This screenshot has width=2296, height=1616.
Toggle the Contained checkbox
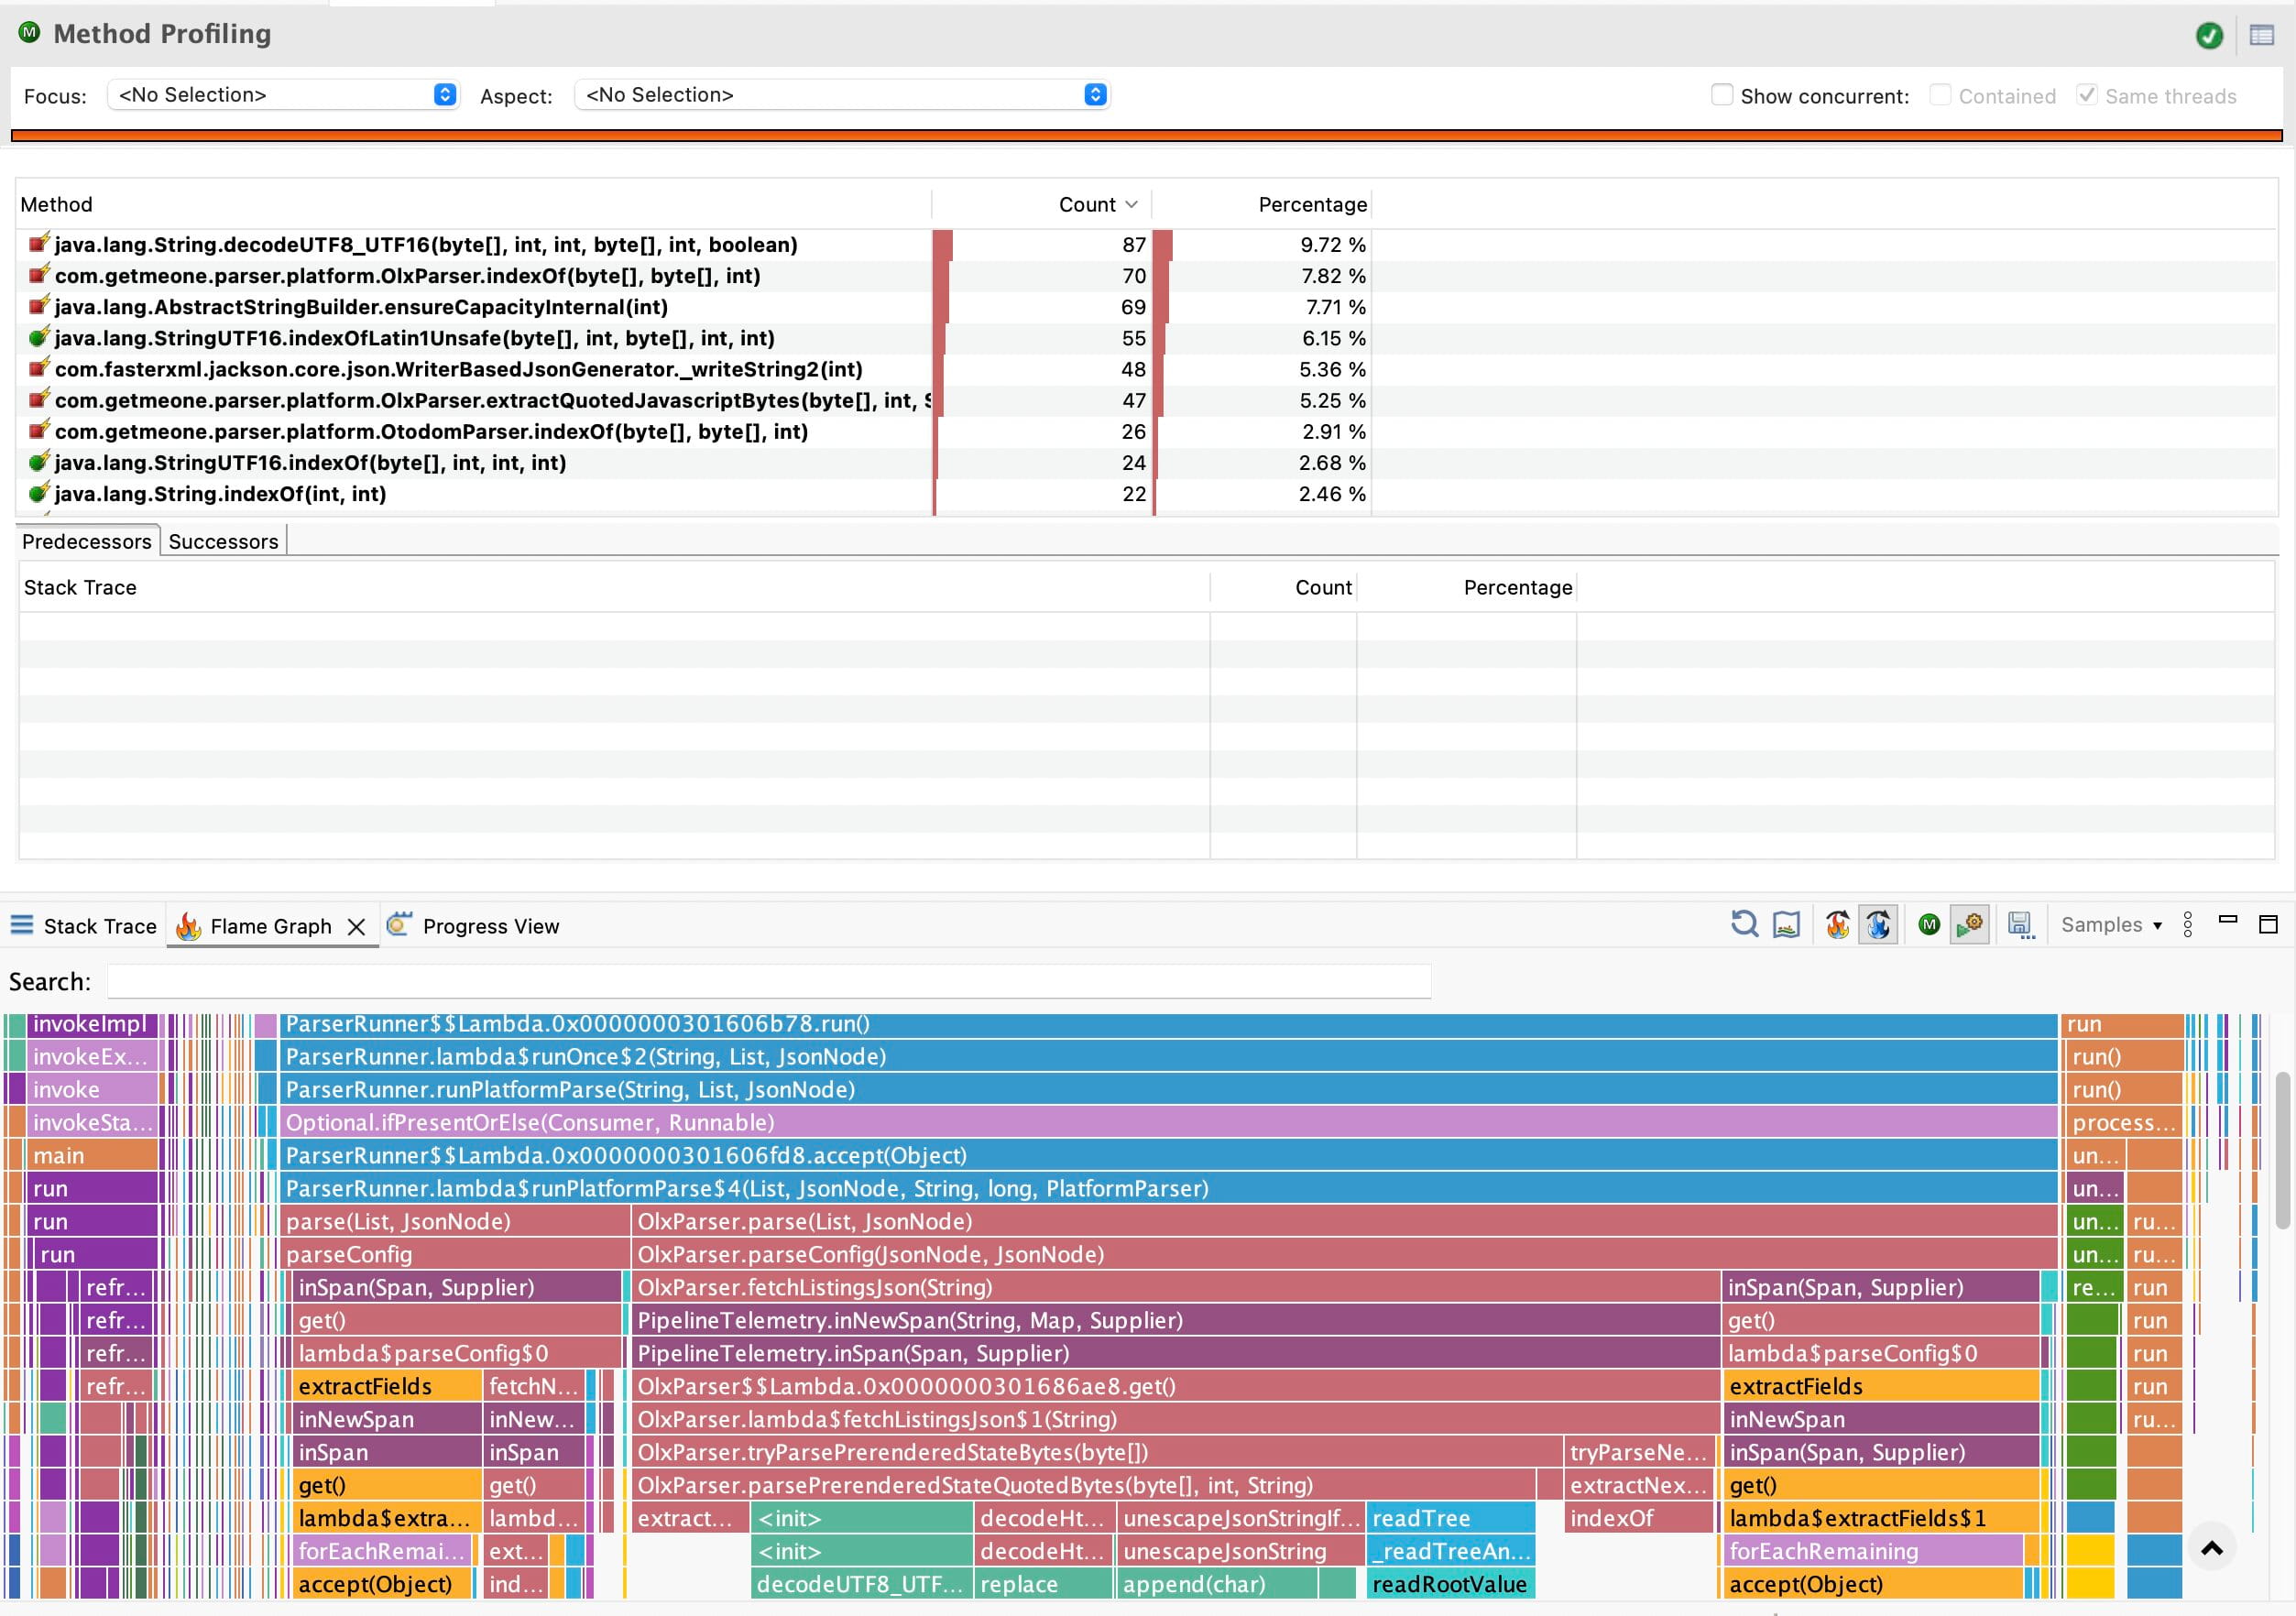(1940, 94)
